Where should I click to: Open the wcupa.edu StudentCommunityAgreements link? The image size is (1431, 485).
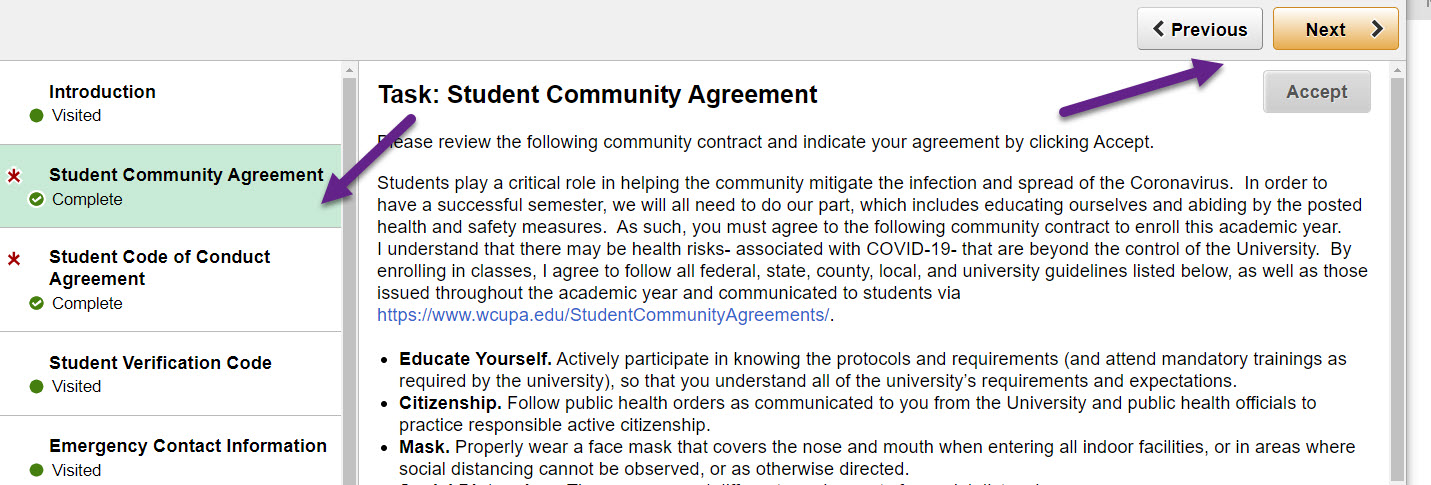[603, 315]
